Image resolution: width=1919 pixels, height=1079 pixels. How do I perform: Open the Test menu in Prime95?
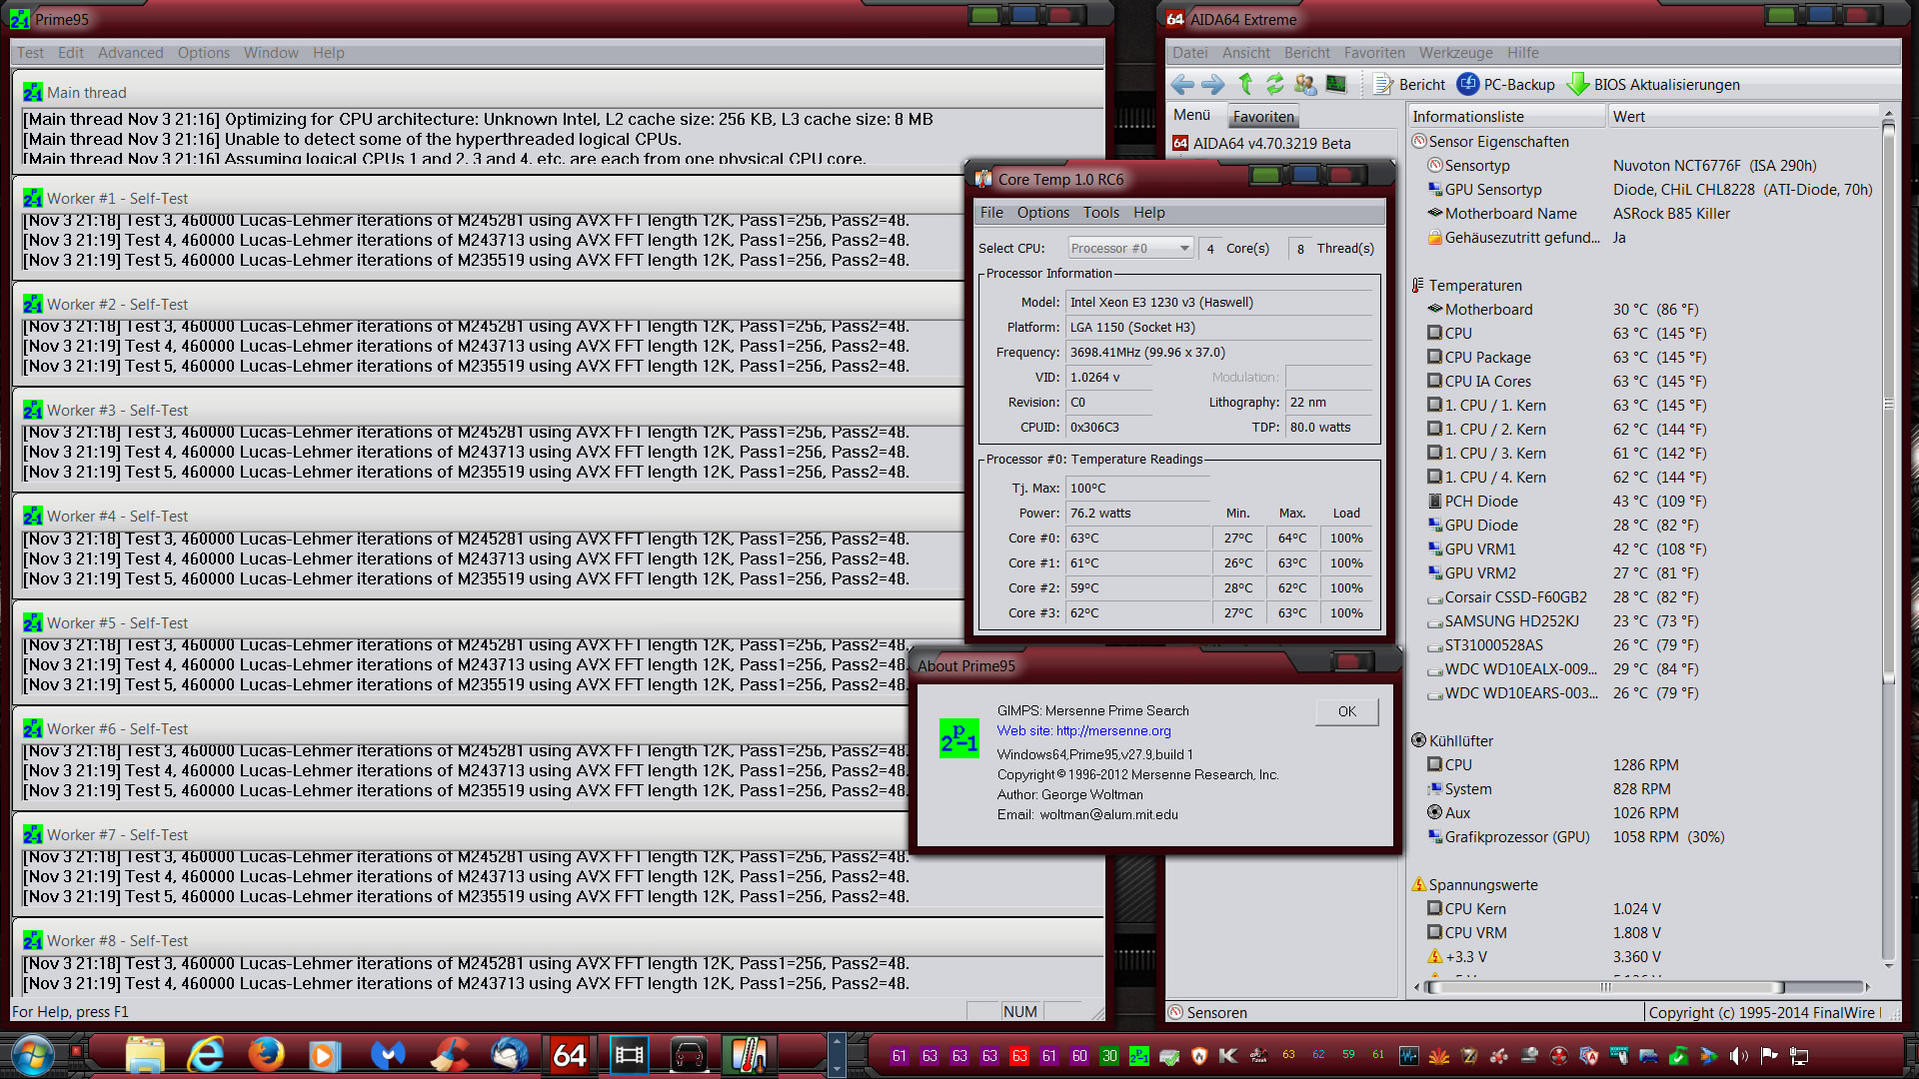(x=30, y=53)
